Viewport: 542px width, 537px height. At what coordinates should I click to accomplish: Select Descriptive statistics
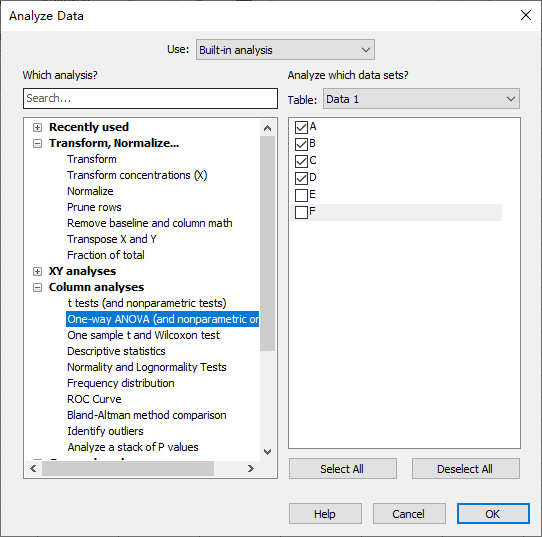(116, 351)
